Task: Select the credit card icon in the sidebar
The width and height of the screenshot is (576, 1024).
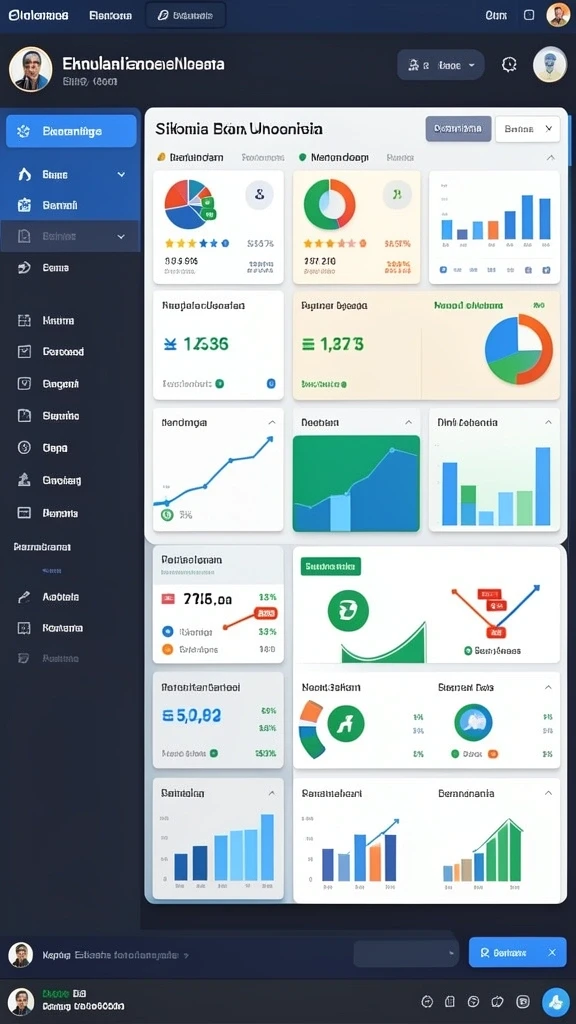Action: point(24,513)
